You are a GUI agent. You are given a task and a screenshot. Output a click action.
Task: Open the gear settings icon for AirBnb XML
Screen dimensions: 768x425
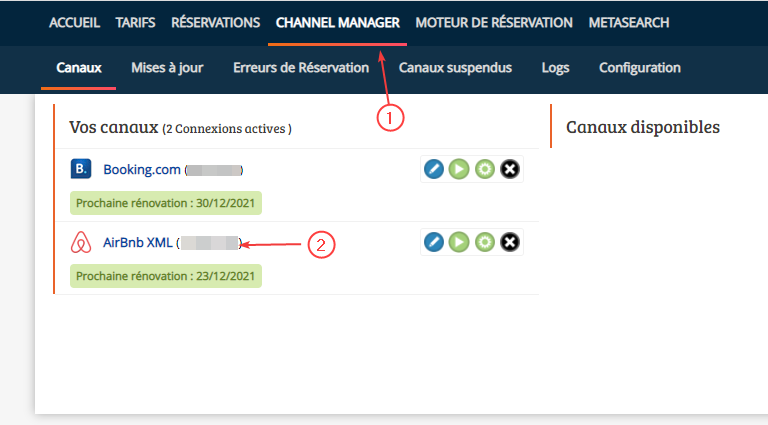tap(485, 242)
